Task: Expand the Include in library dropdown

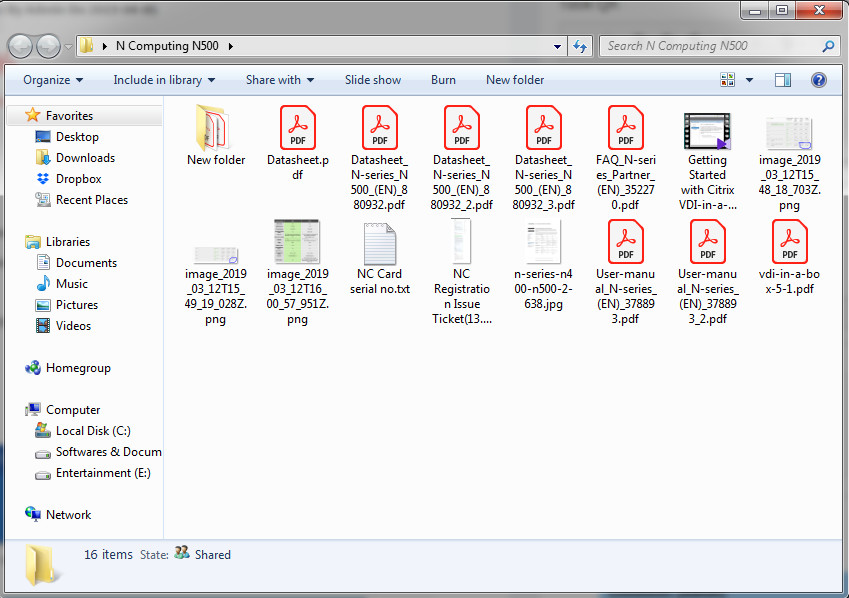Action: pos(163,80)
